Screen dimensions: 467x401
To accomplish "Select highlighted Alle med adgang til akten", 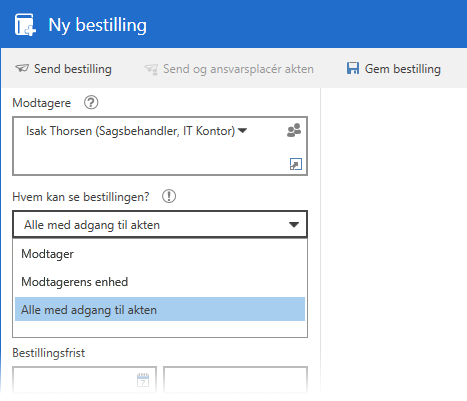I will coord(160,309).
